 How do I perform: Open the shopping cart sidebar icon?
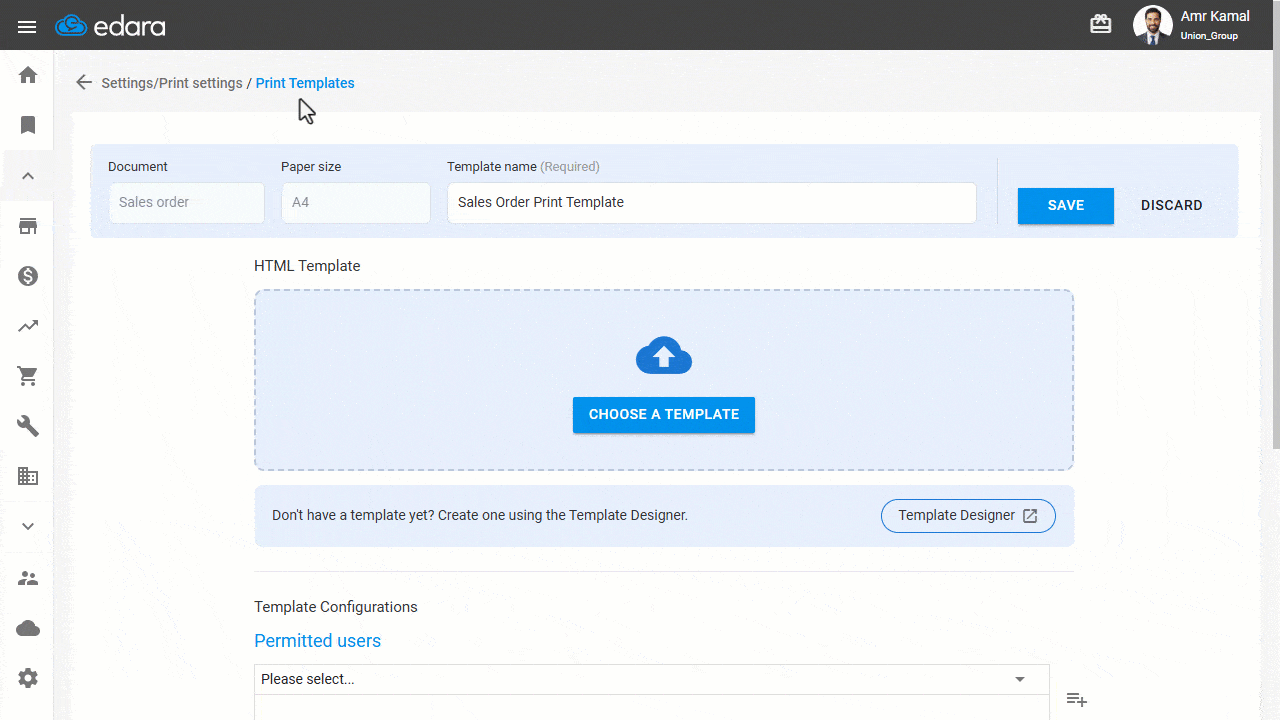pos(28,376)
